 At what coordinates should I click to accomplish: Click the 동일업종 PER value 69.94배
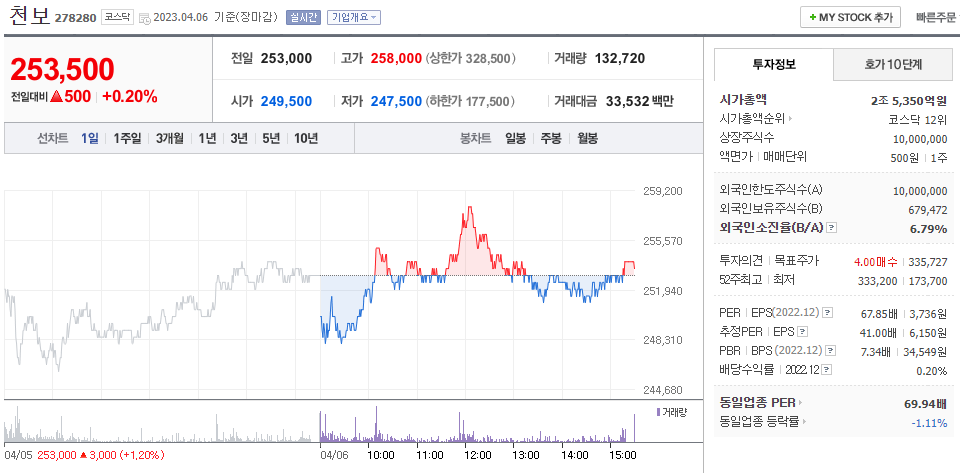tap(926, 403)
